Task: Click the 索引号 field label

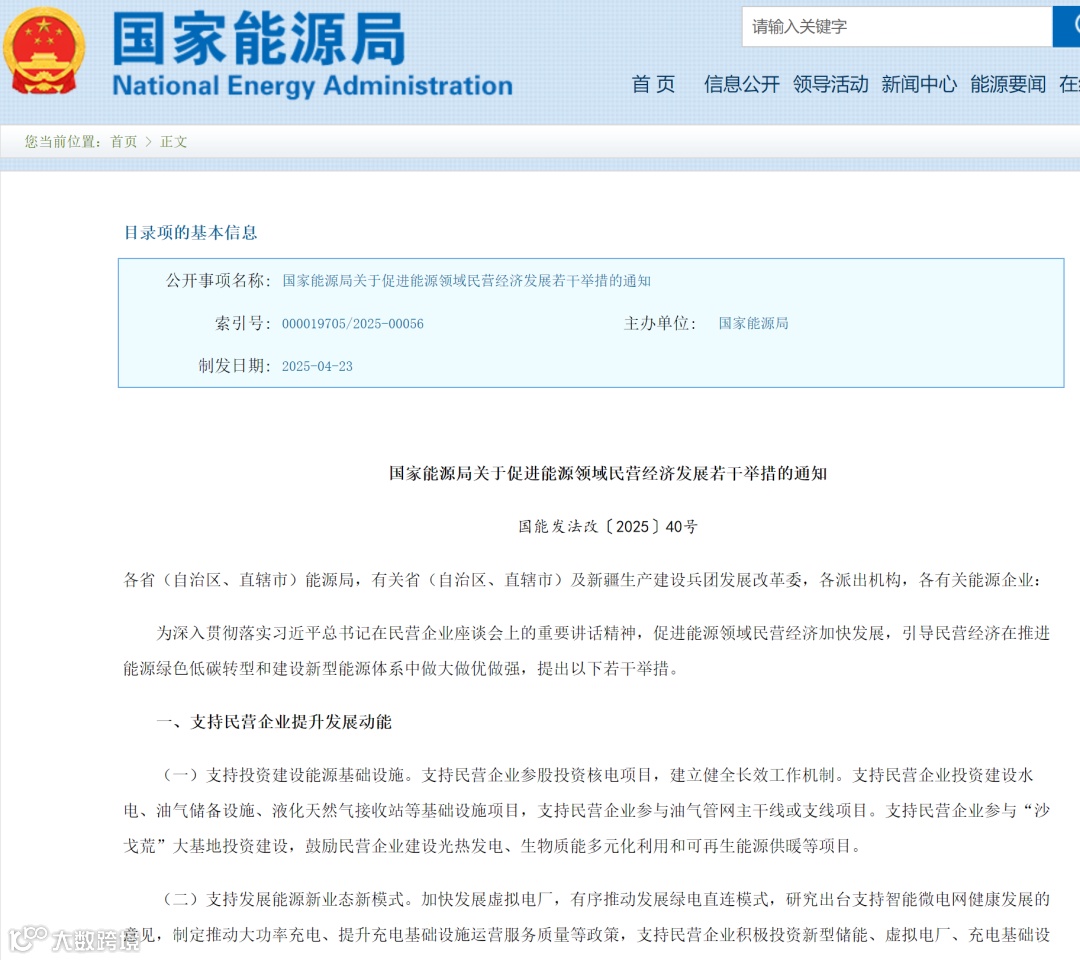Action: point(243,323)
